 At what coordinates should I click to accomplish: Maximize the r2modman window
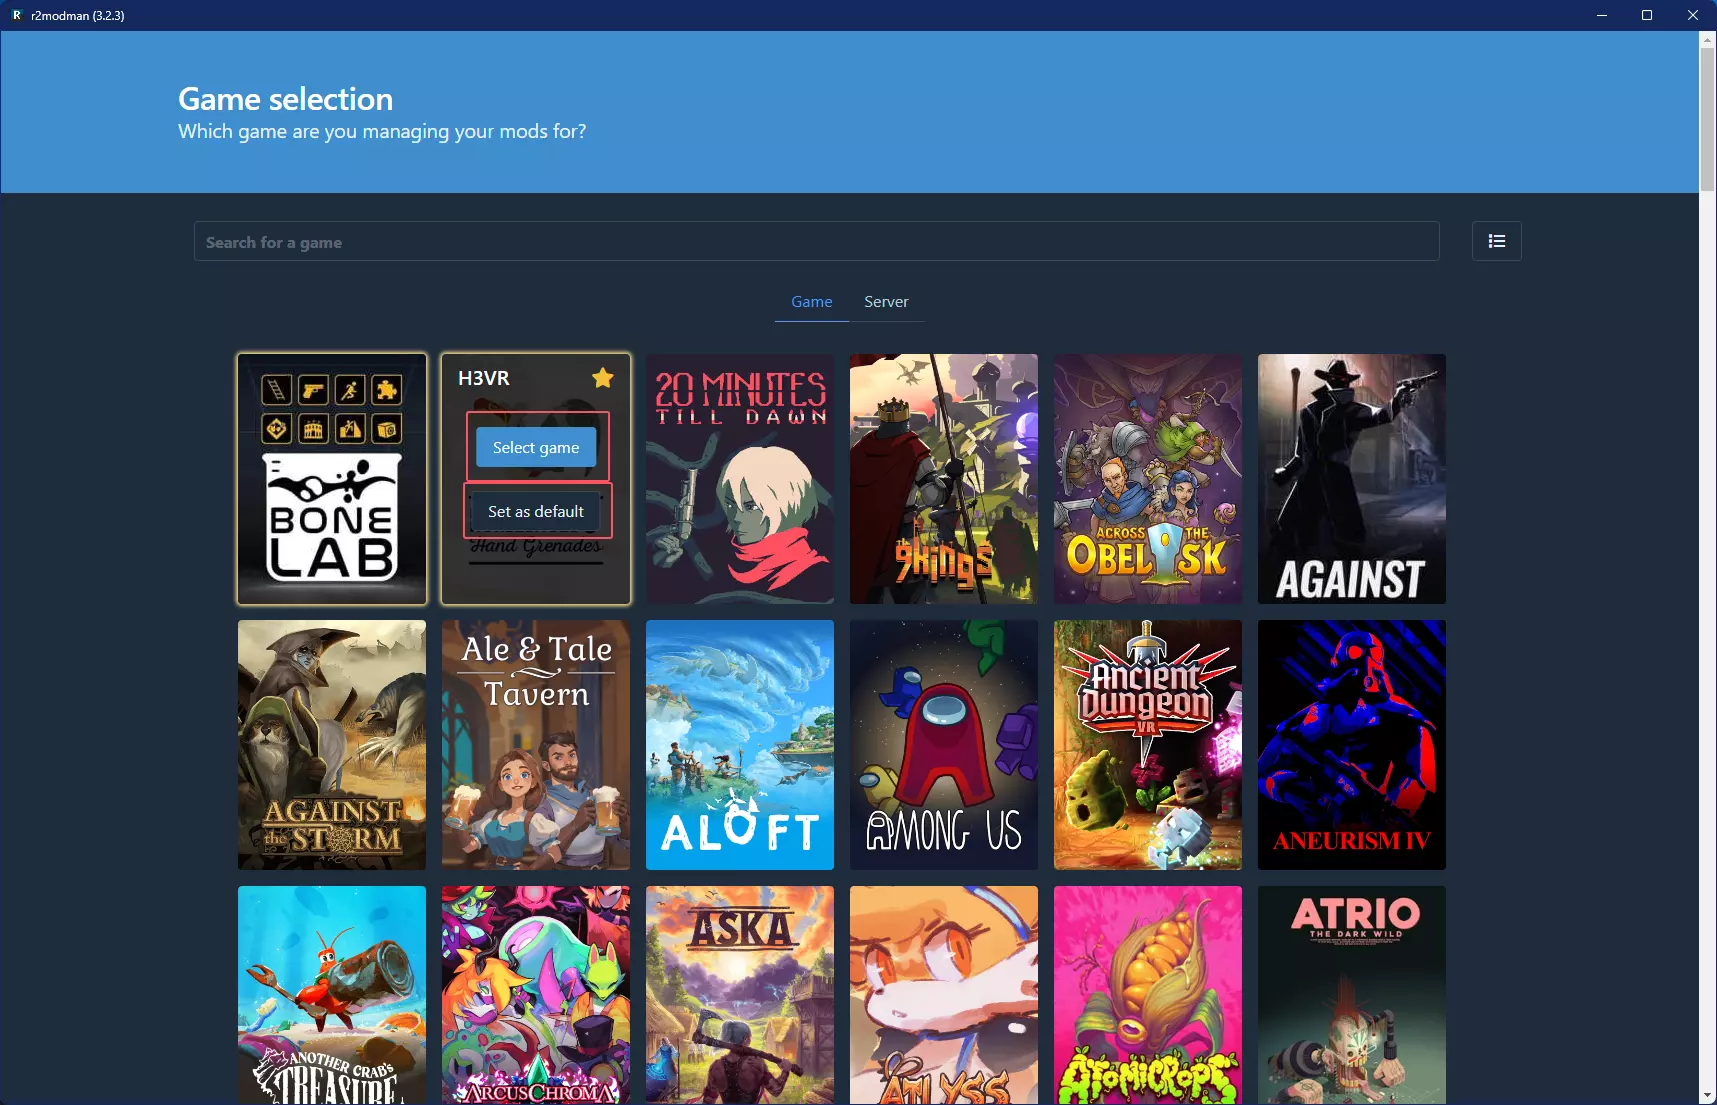click(1647, 15)
